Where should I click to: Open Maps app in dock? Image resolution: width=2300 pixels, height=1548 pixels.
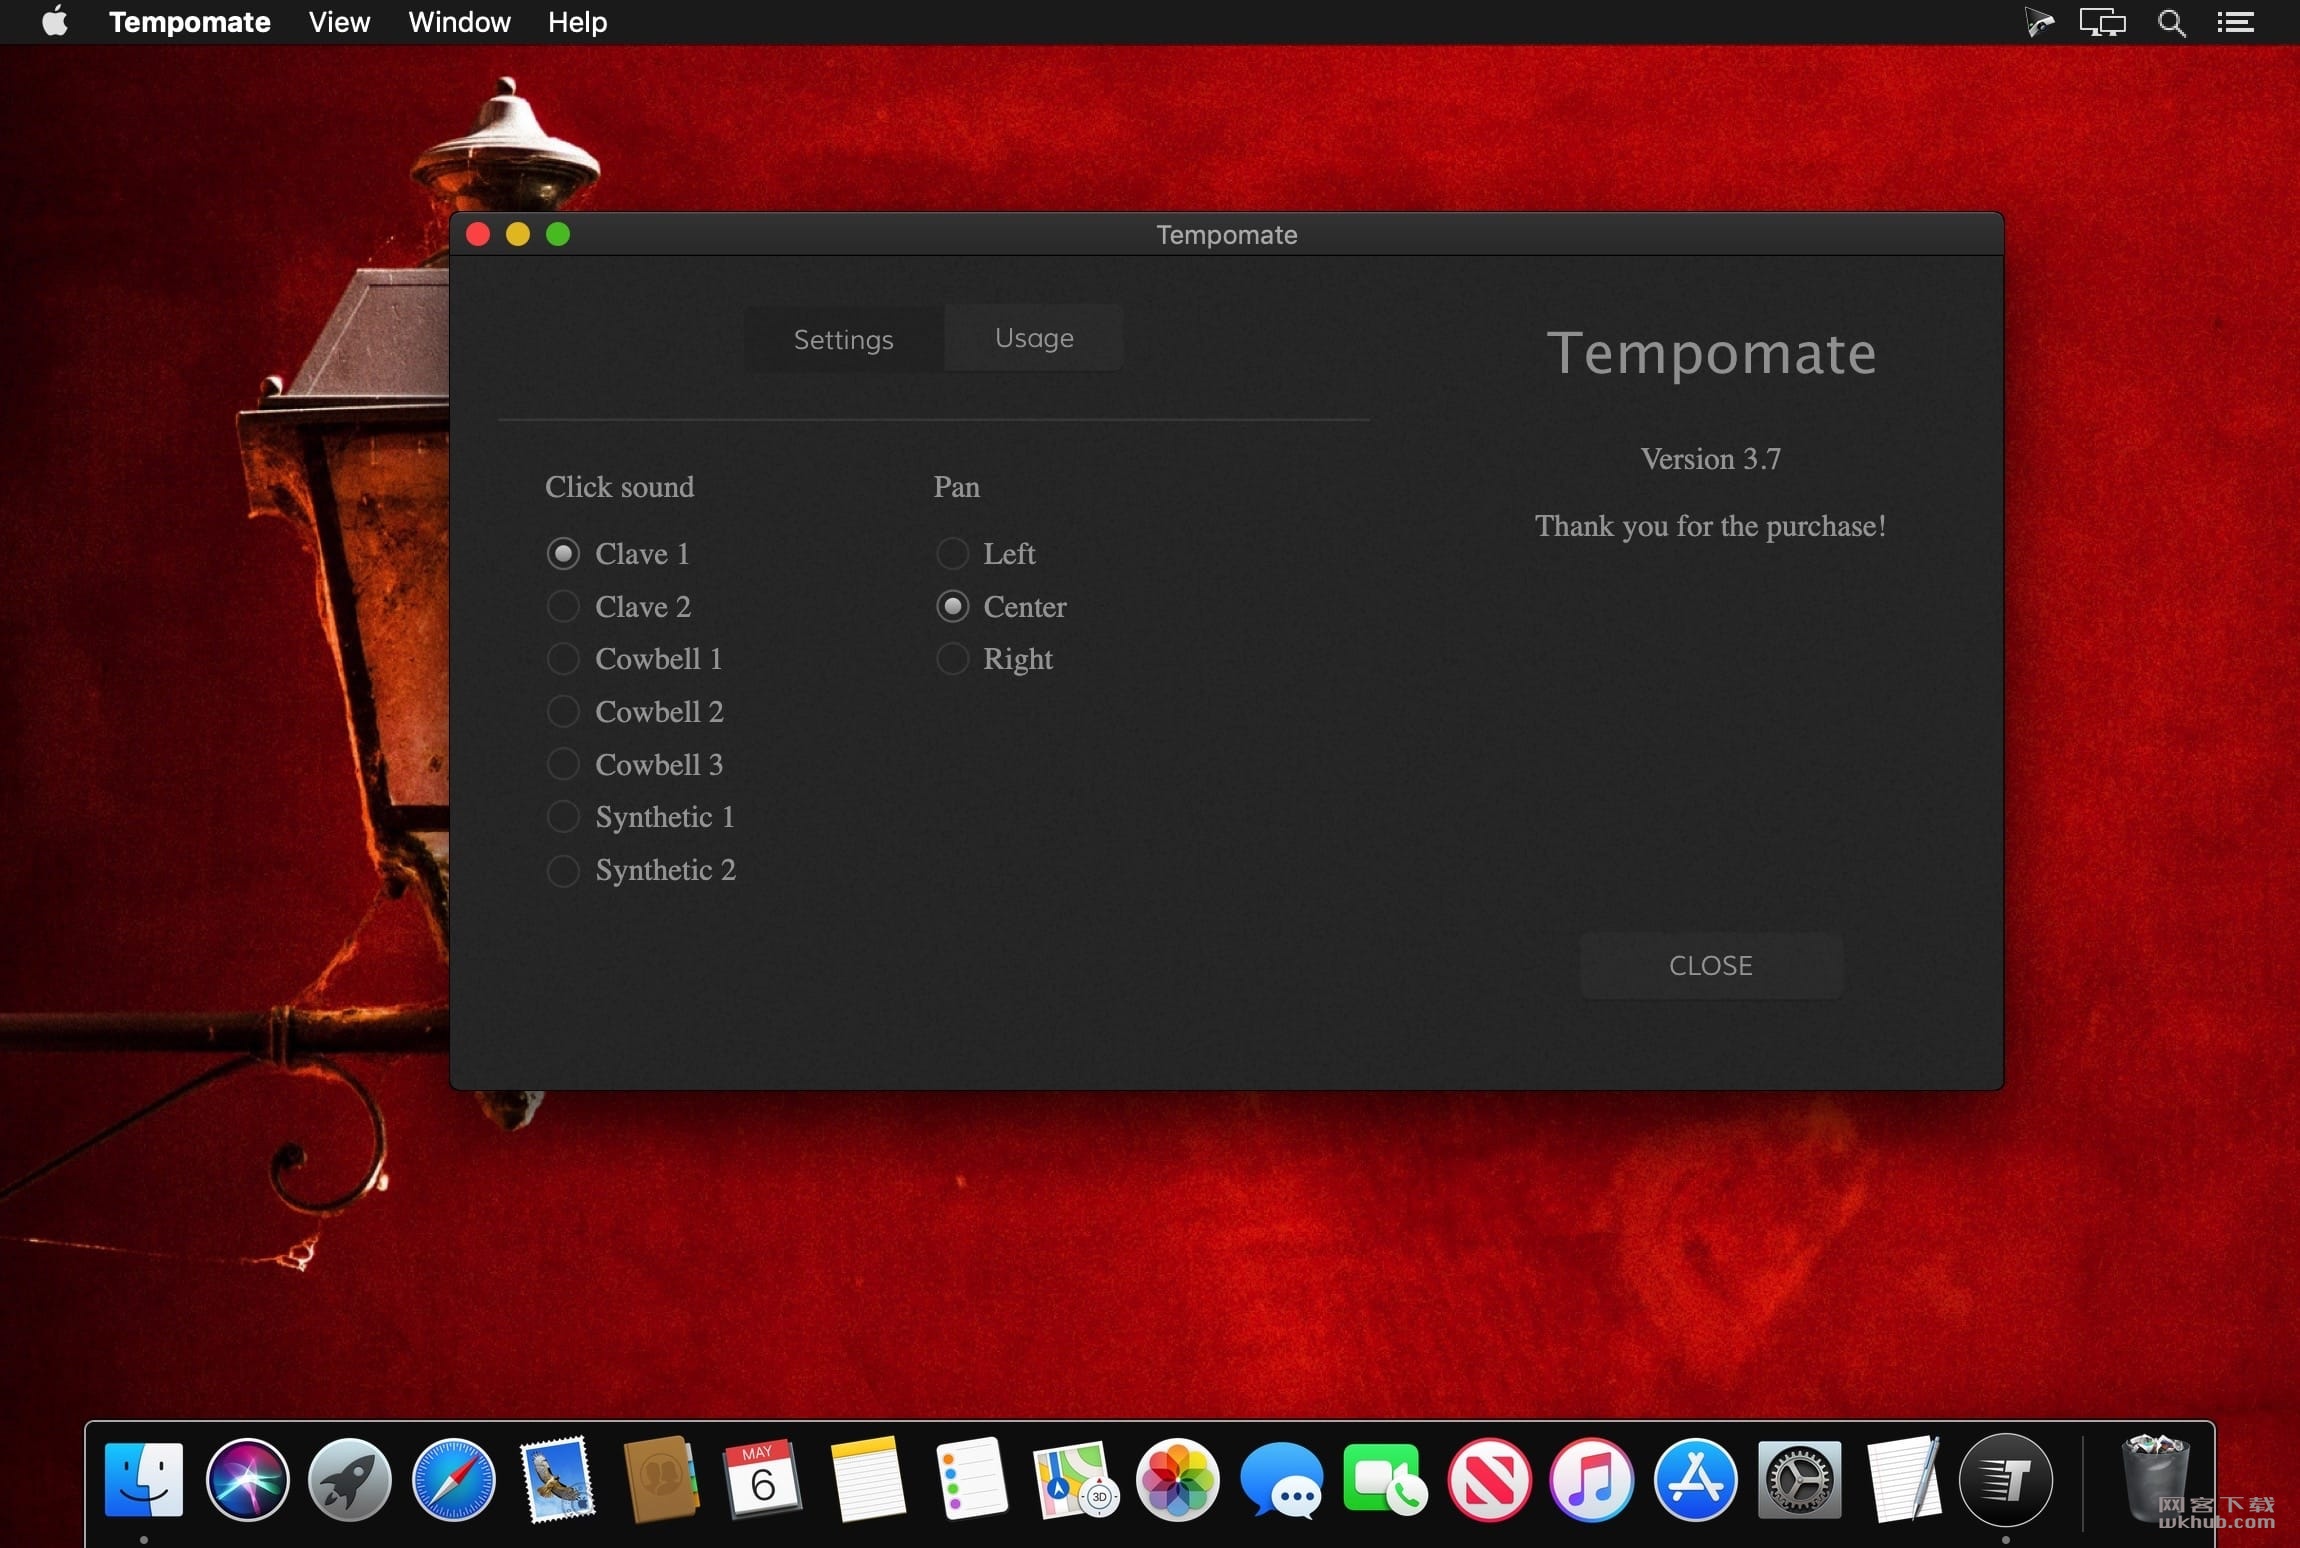(x=1075, y=1479)
